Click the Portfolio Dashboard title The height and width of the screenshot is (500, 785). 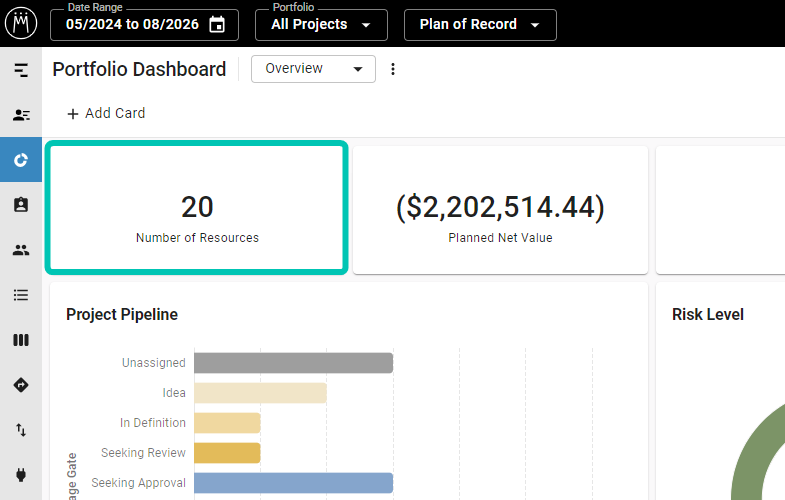[139, 69]
